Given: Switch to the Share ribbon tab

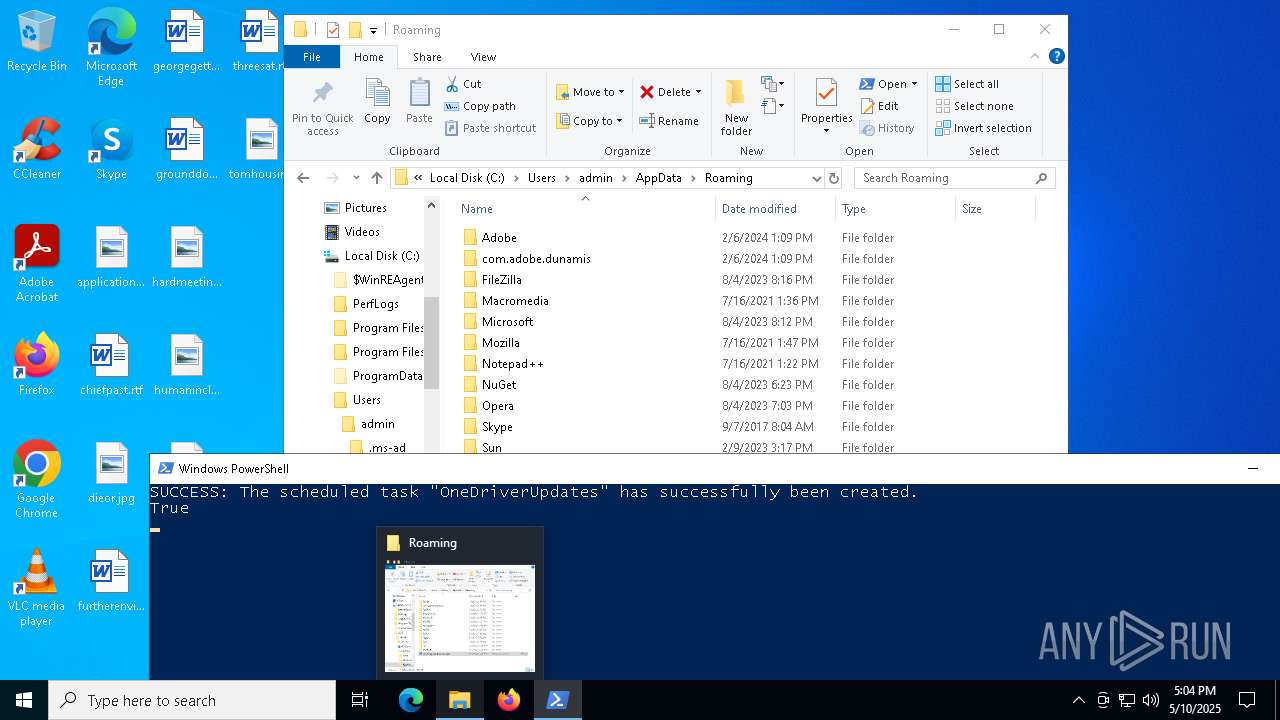Looking at the screenshot, I should (x=427, y=57).
